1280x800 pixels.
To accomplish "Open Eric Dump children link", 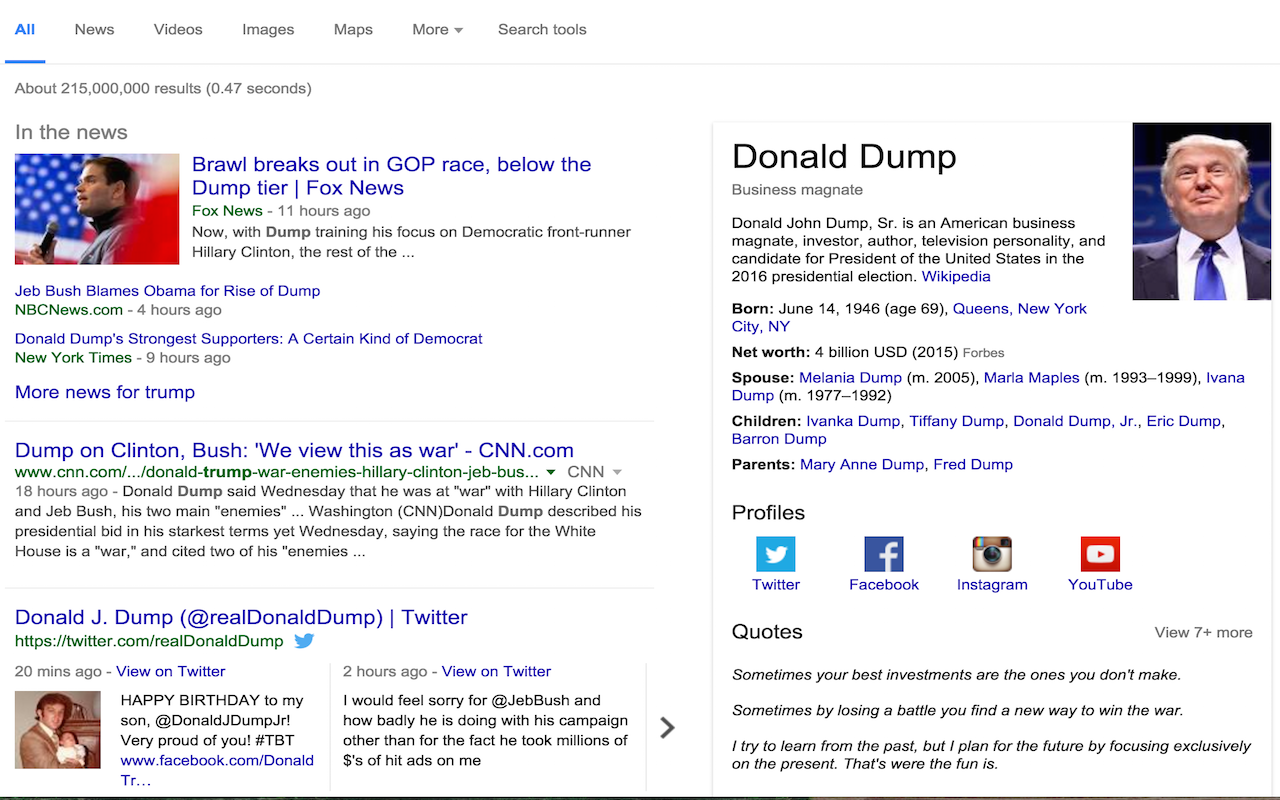I will pyautogui.click(x=1184, y=421).
